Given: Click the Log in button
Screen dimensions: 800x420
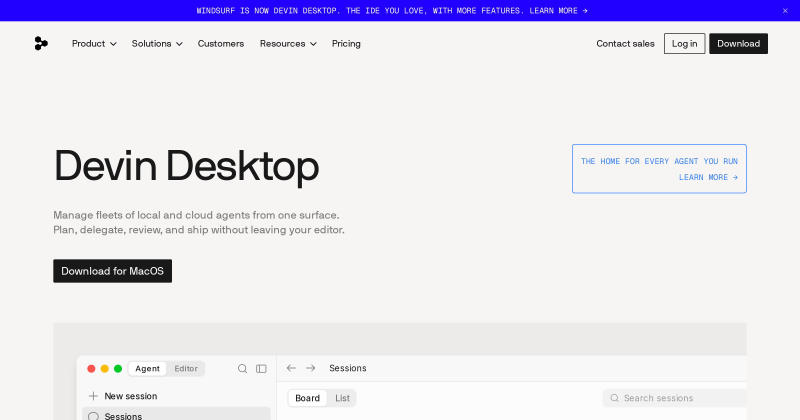Looking at the screenshot, I should click(x=684, y=43).
